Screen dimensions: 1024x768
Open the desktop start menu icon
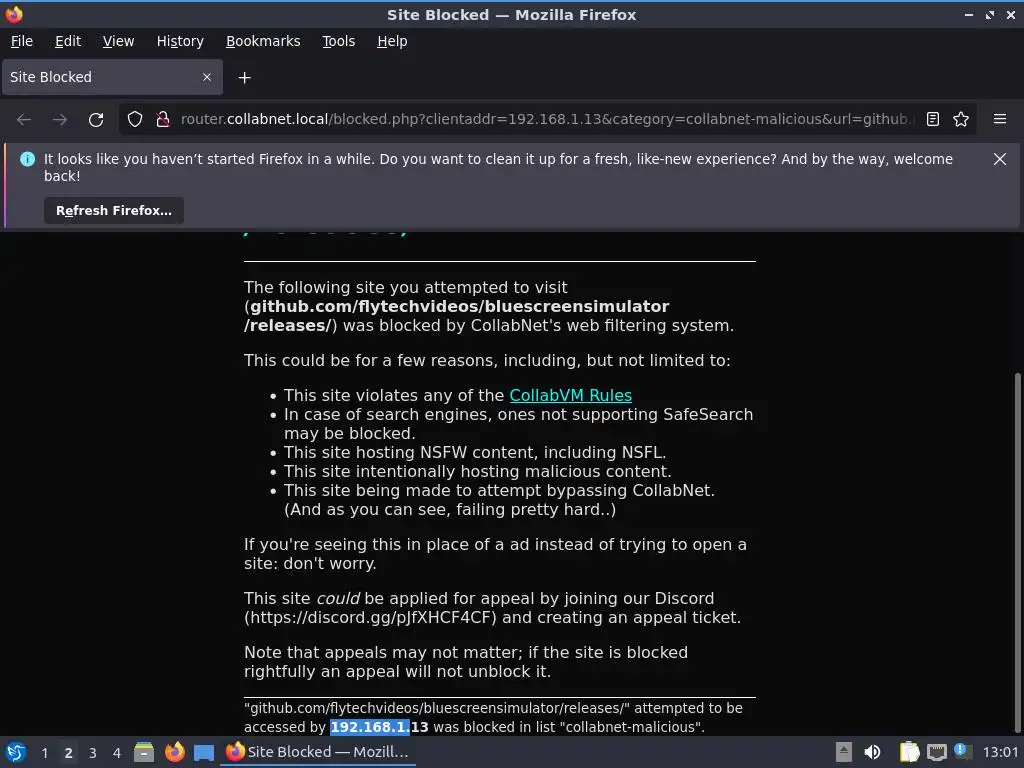point(16,752)
